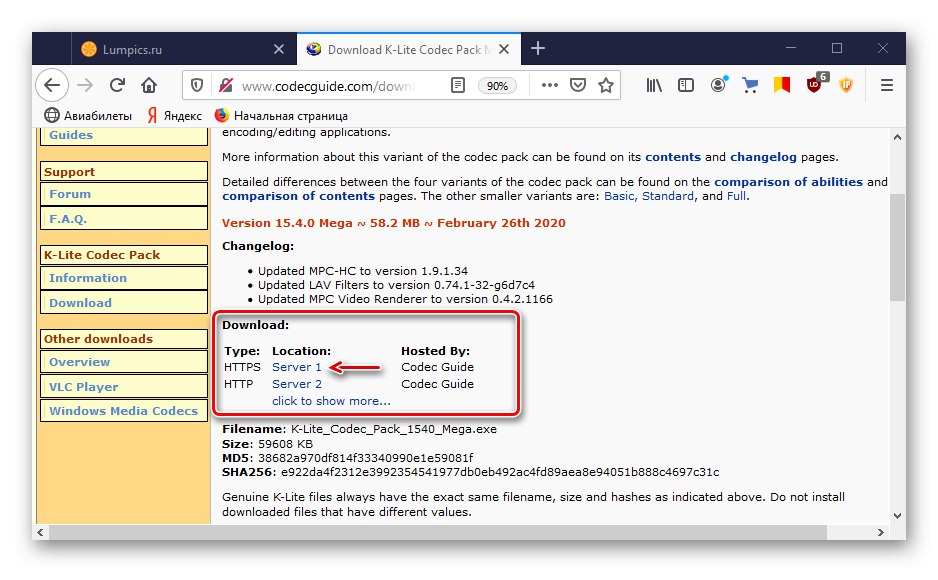Image resolution: width=938 pixels, height=580 pixels.
Task: Click the vertical scrollbar thumb
Action: click(x=897, y=247)
